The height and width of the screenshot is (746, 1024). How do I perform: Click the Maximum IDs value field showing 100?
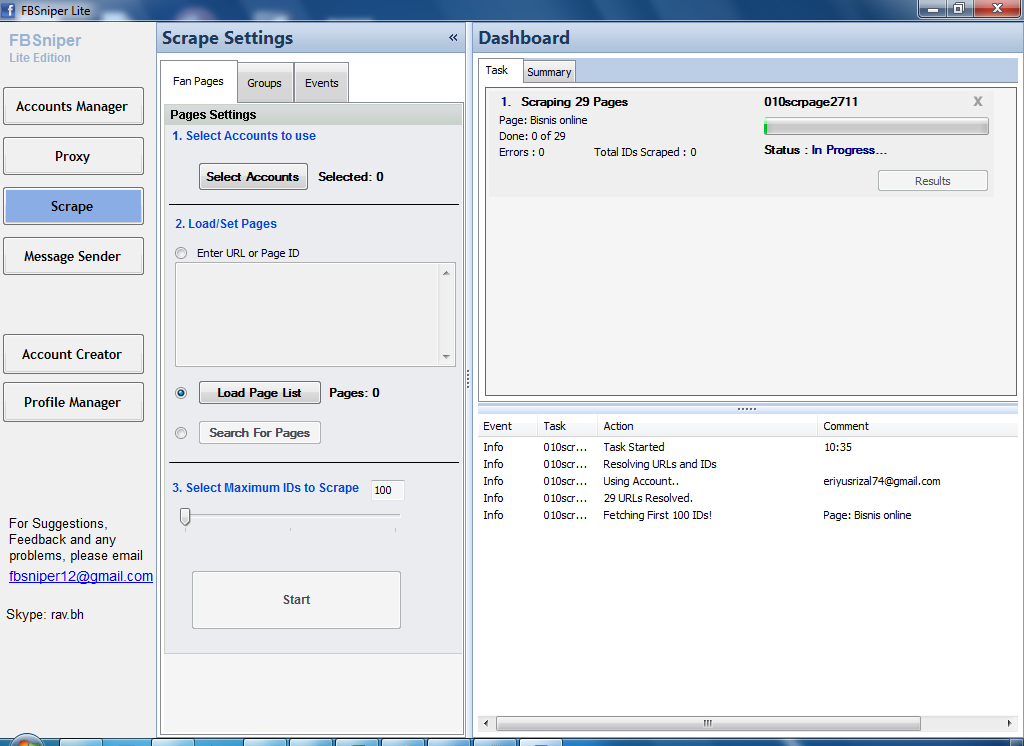click(387, 490)
